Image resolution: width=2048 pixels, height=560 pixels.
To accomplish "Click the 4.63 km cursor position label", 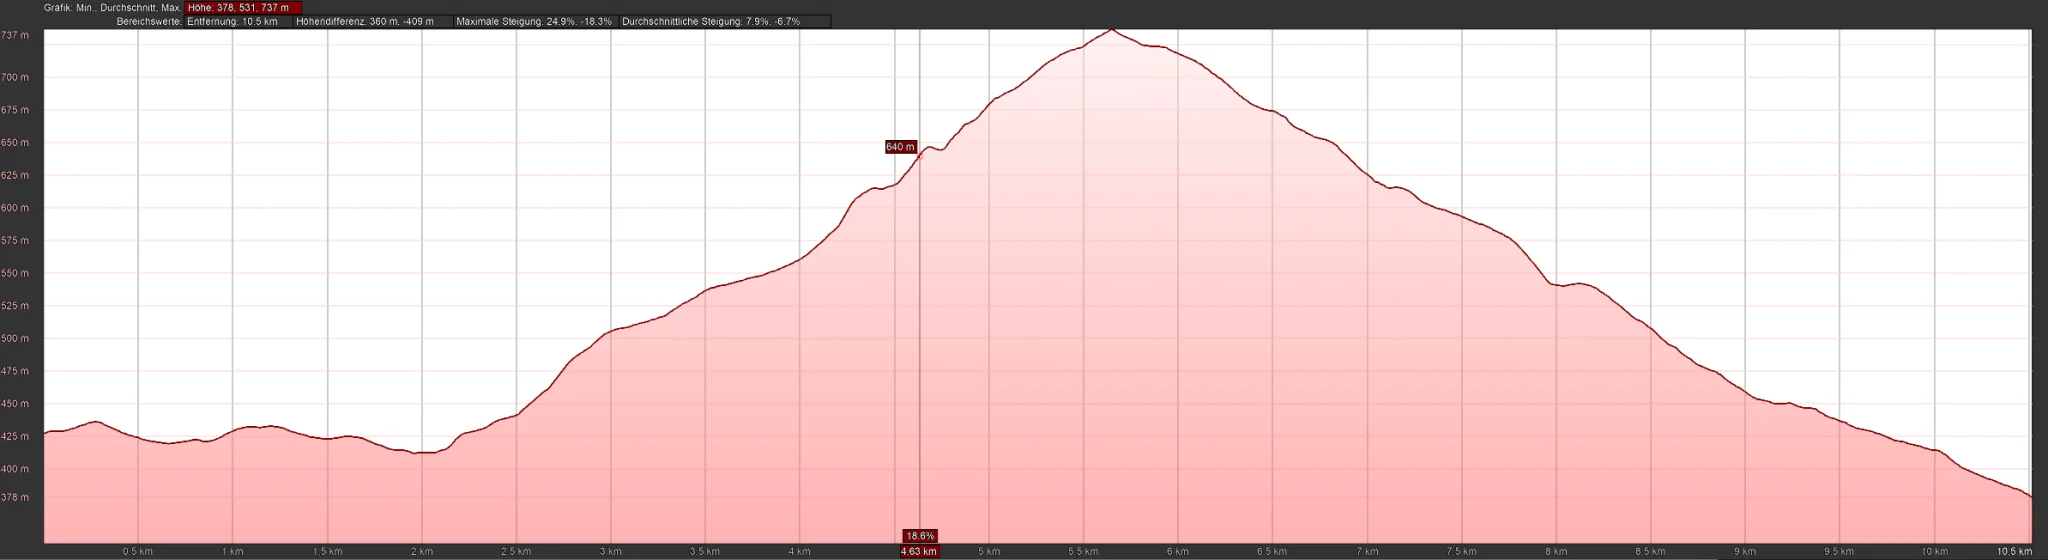I will (x=918, y=551).
